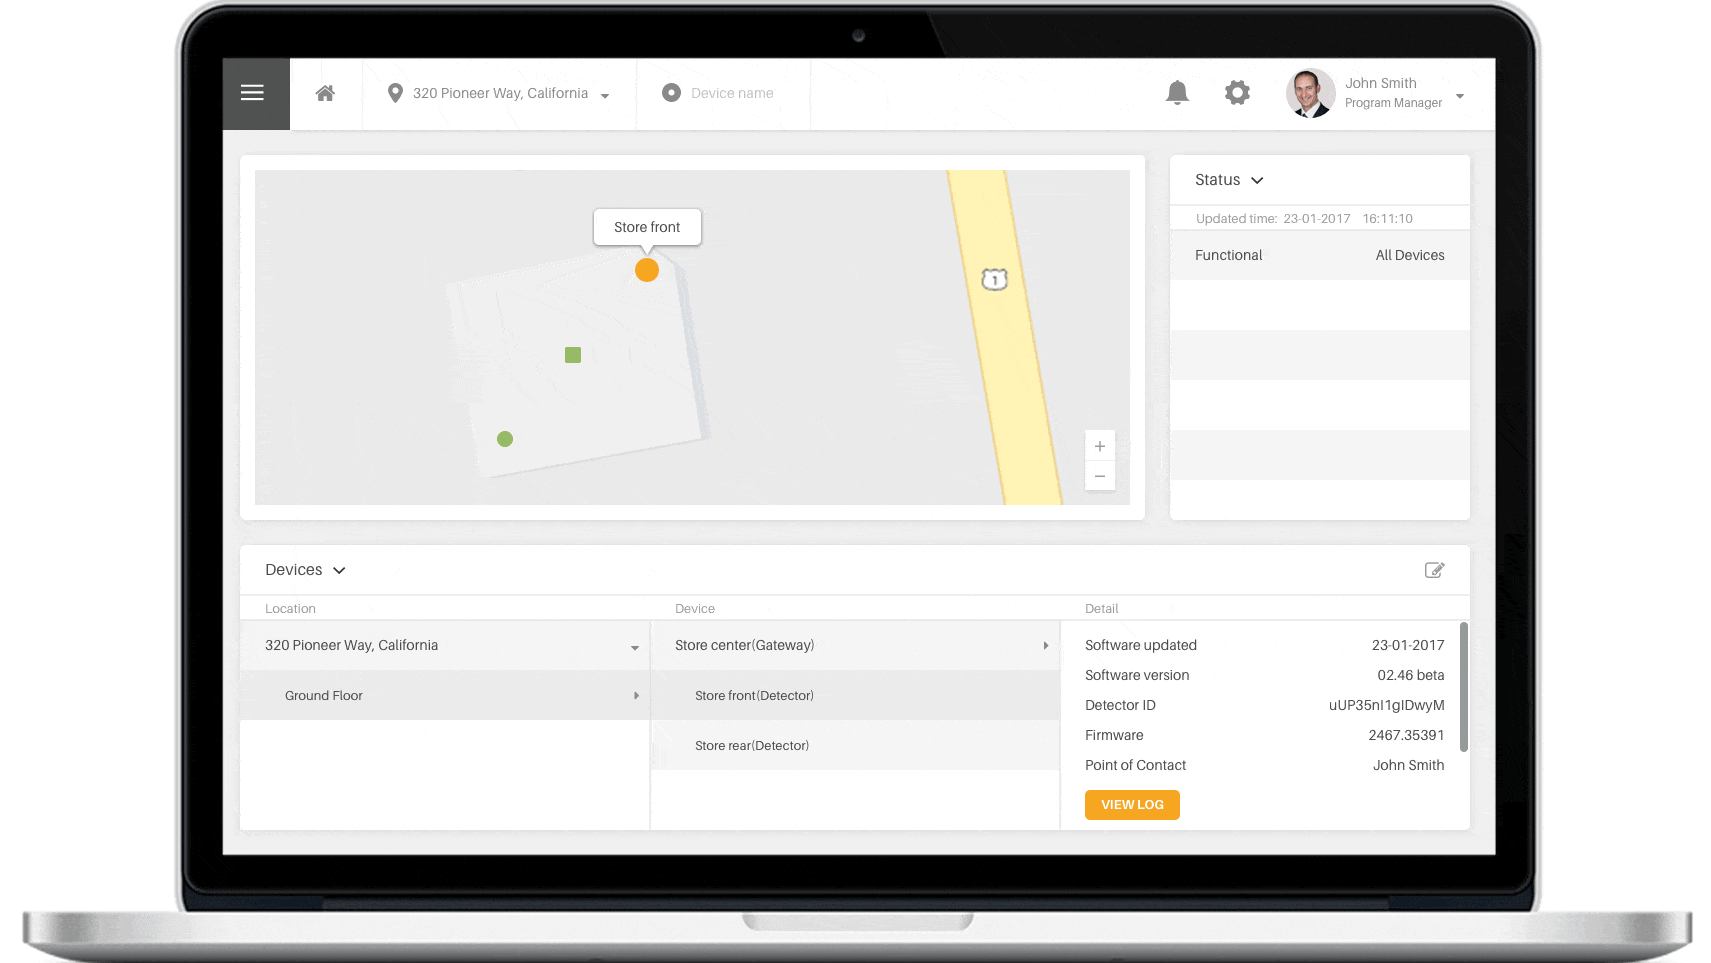Click the Device name search field
Screen dimensions: 1711x963
pos(732,94)
